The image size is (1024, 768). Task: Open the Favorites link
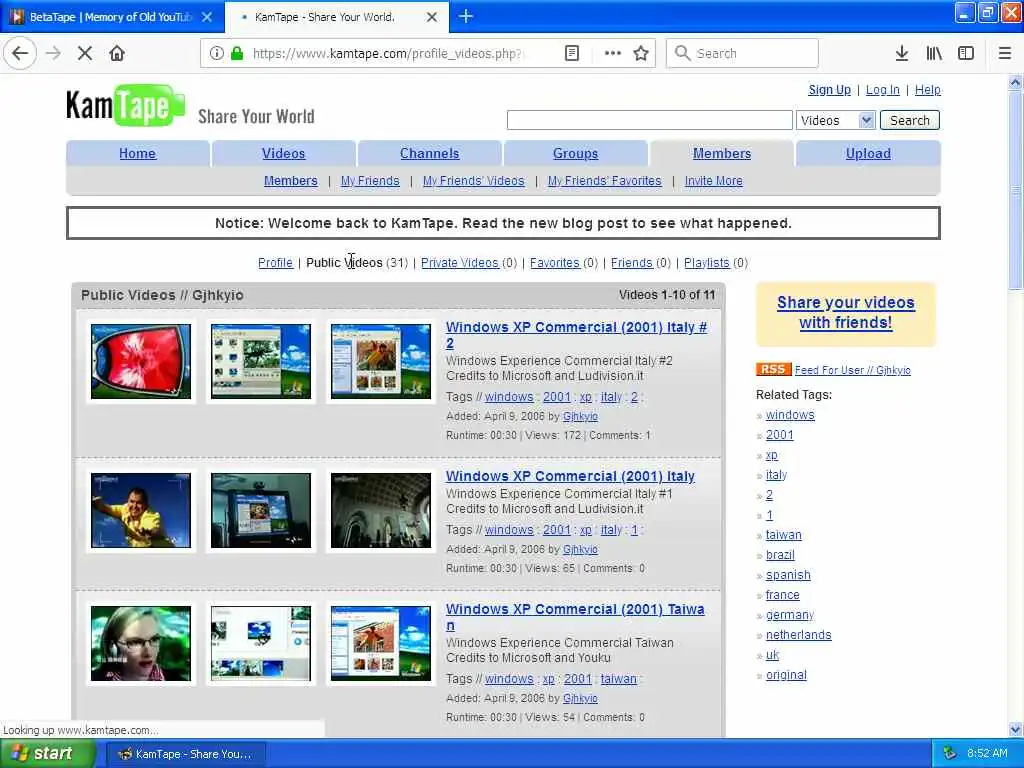tap(554, 263)
